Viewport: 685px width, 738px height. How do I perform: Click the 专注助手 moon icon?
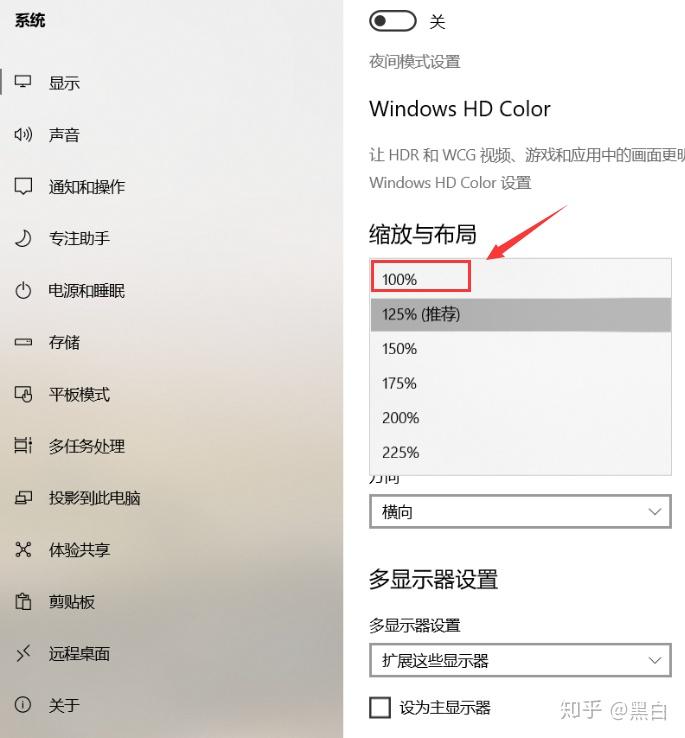(23, 238)
